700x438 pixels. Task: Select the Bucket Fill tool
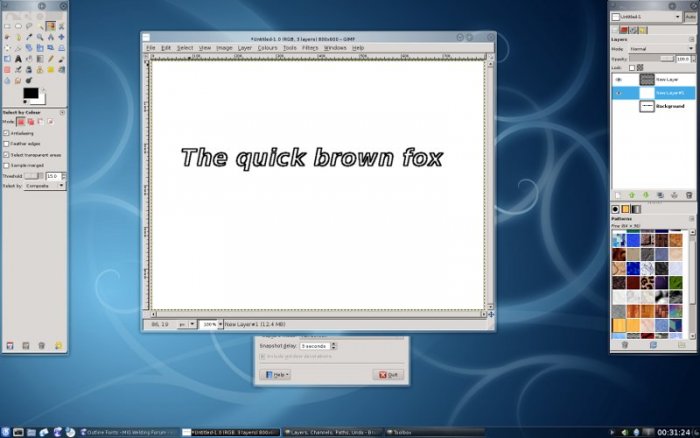29,59
